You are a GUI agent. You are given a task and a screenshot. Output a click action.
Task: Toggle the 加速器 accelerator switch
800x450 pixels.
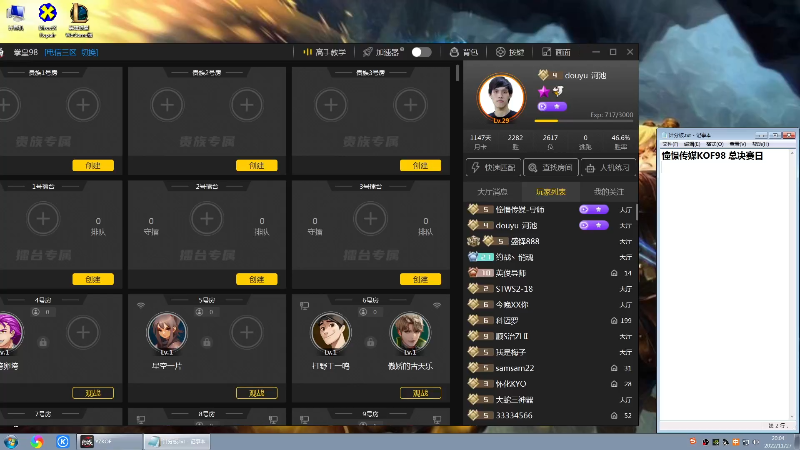point(421,52)
